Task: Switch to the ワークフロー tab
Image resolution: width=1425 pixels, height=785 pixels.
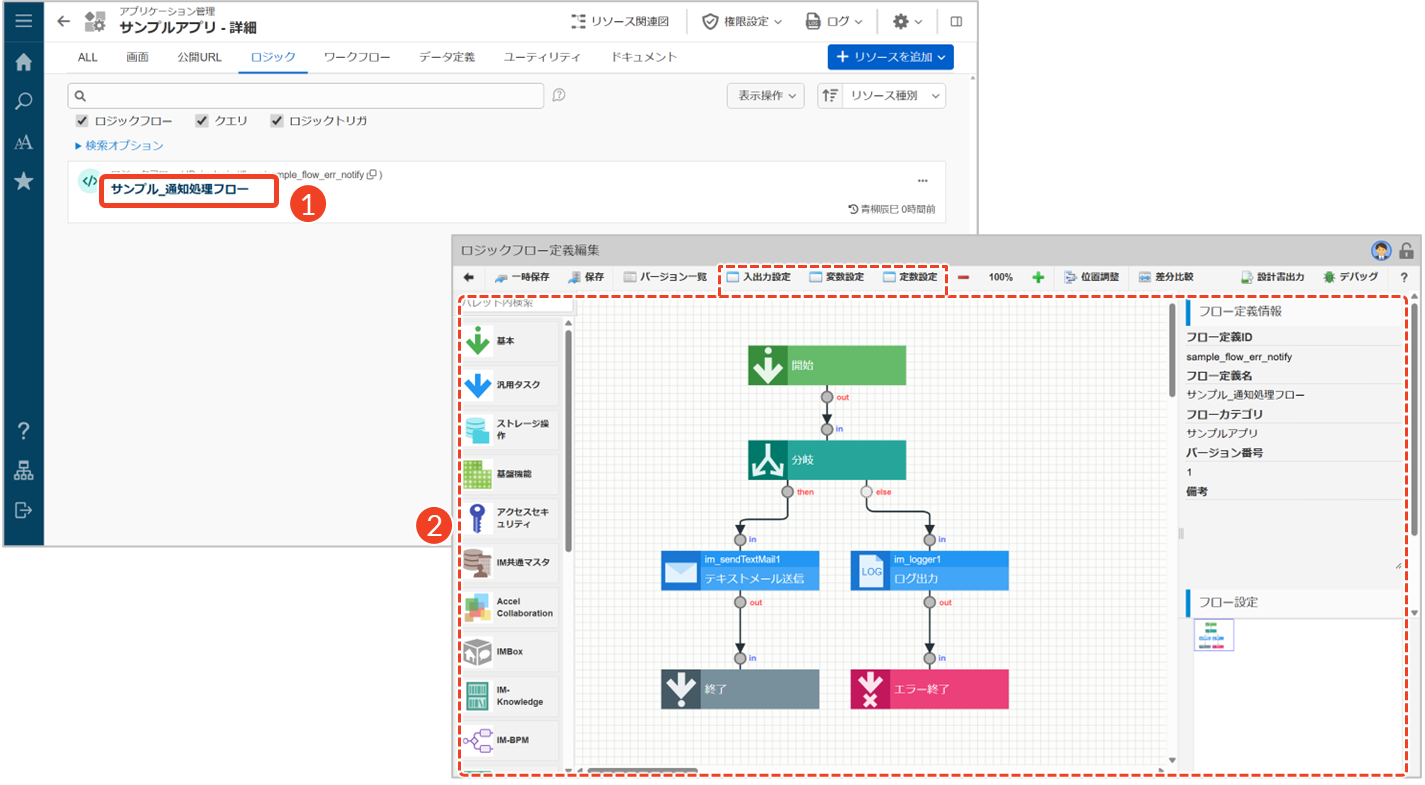Action: pos(357,57)
